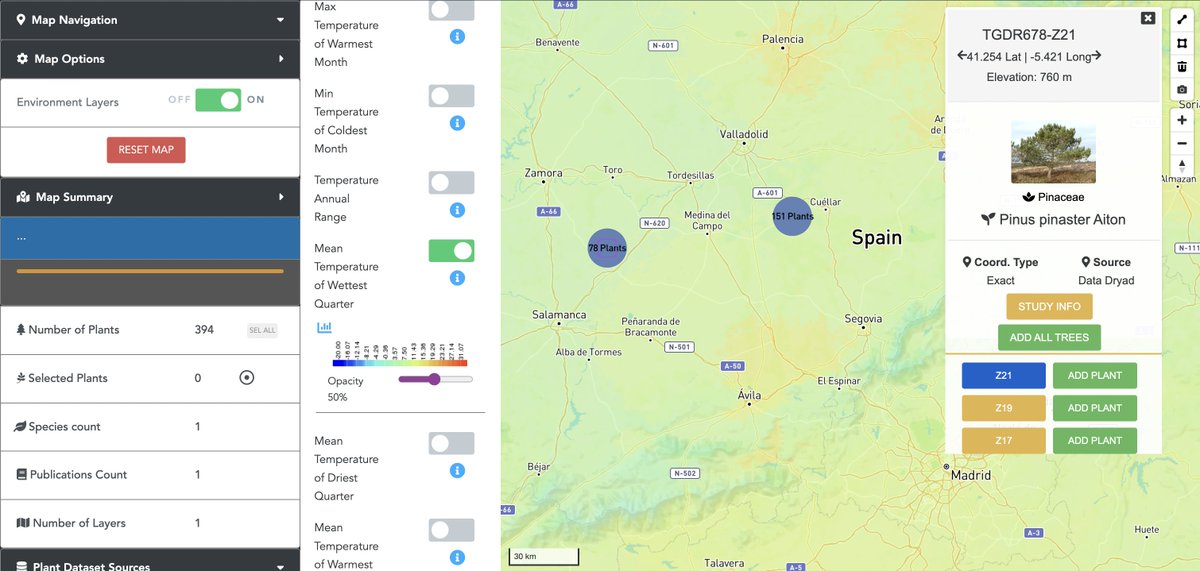This screenshot has height=571, width=1200.
Task: Reset map bearing with compass arrow
Action: [1182, 166]
